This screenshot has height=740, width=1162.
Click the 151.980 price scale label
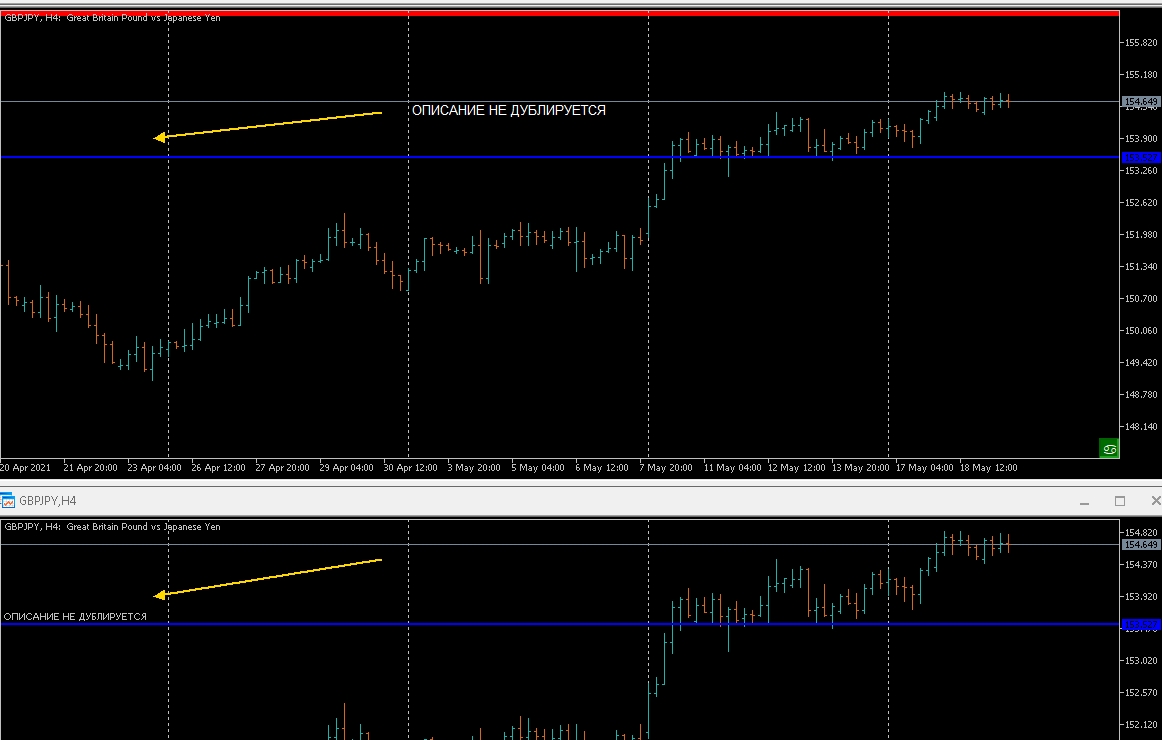click(1141, 235)
